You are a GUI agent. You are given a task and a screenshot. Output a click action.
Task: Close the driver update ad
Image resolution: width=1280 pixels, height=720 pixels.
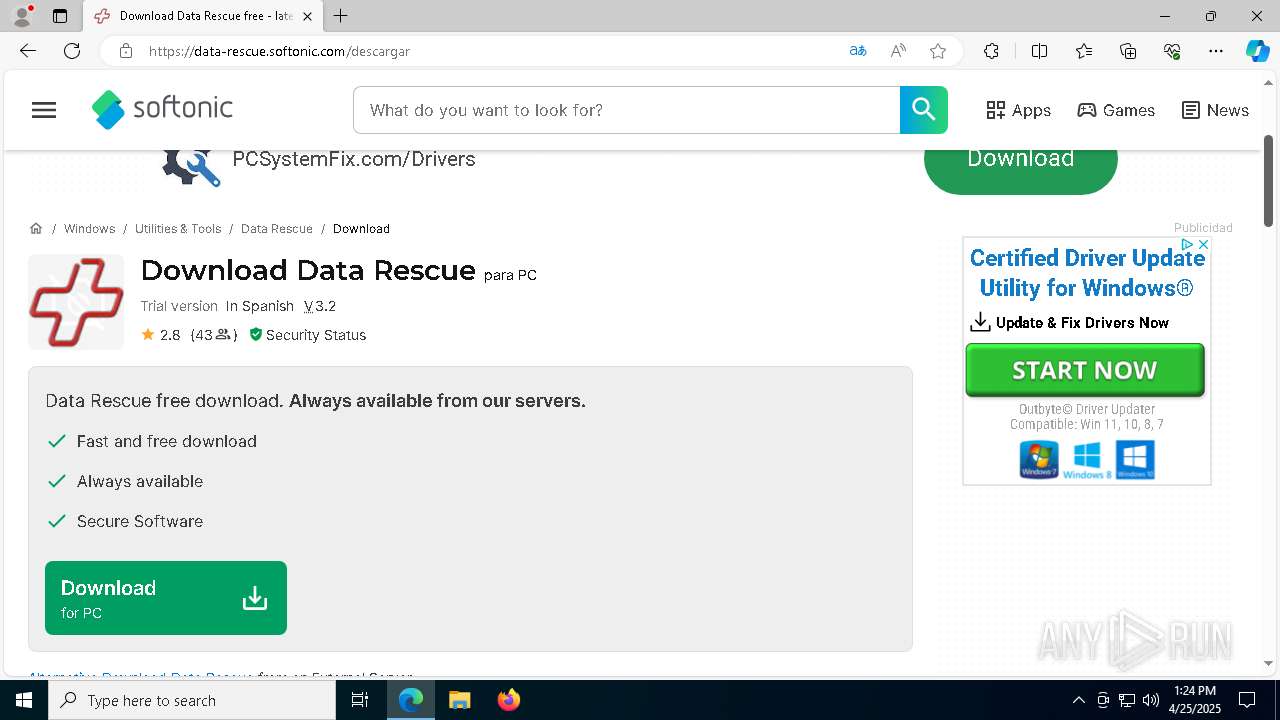pyautogui.click(x=1204, y=244)
